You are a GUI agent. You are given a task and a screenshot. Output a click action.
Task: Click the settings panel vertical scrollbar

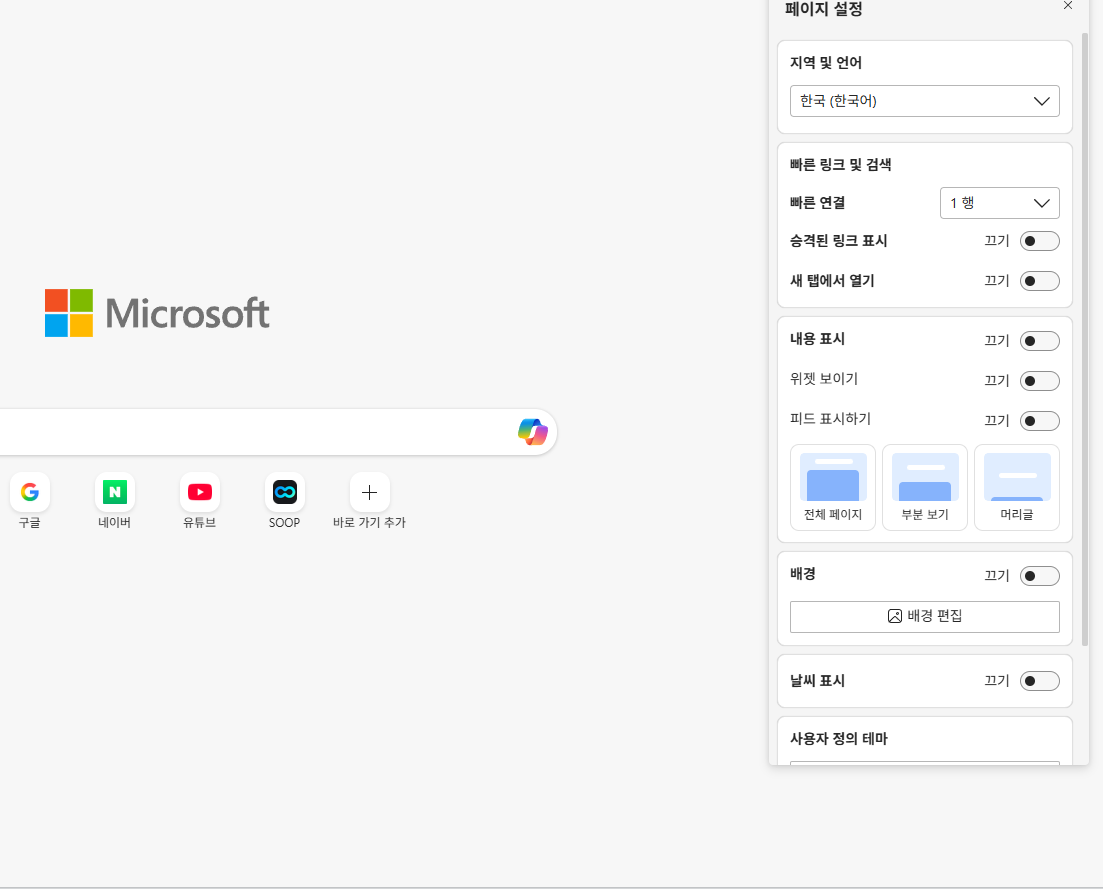(1085, 338)
